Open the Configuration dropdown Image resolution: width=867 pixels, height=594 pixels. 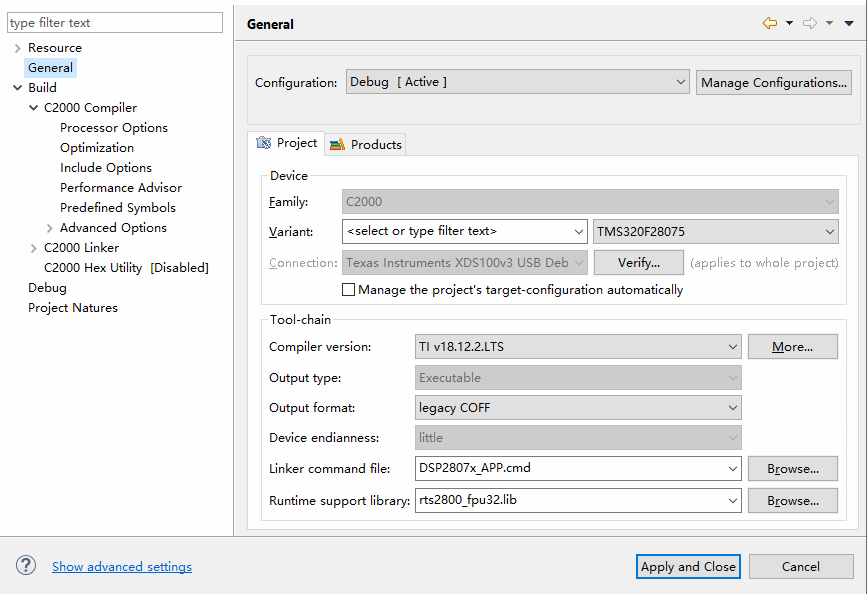click(x=518, y=82)
